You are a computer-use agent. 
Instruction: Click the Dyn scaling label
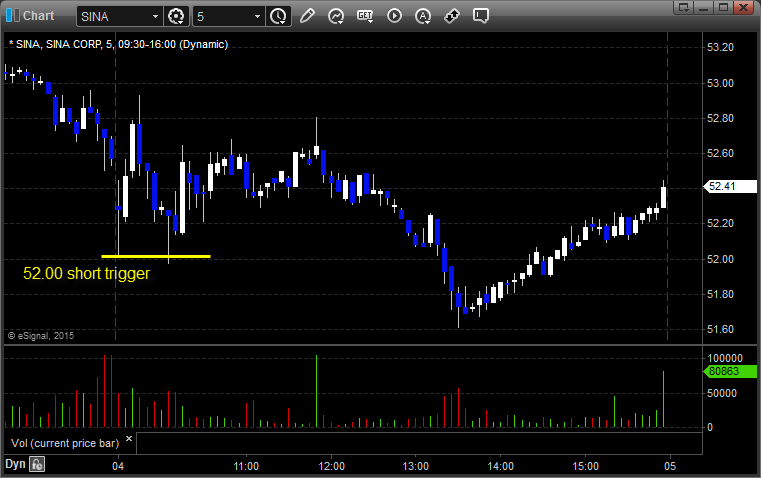pyautogui.click(x=15, y=464)
